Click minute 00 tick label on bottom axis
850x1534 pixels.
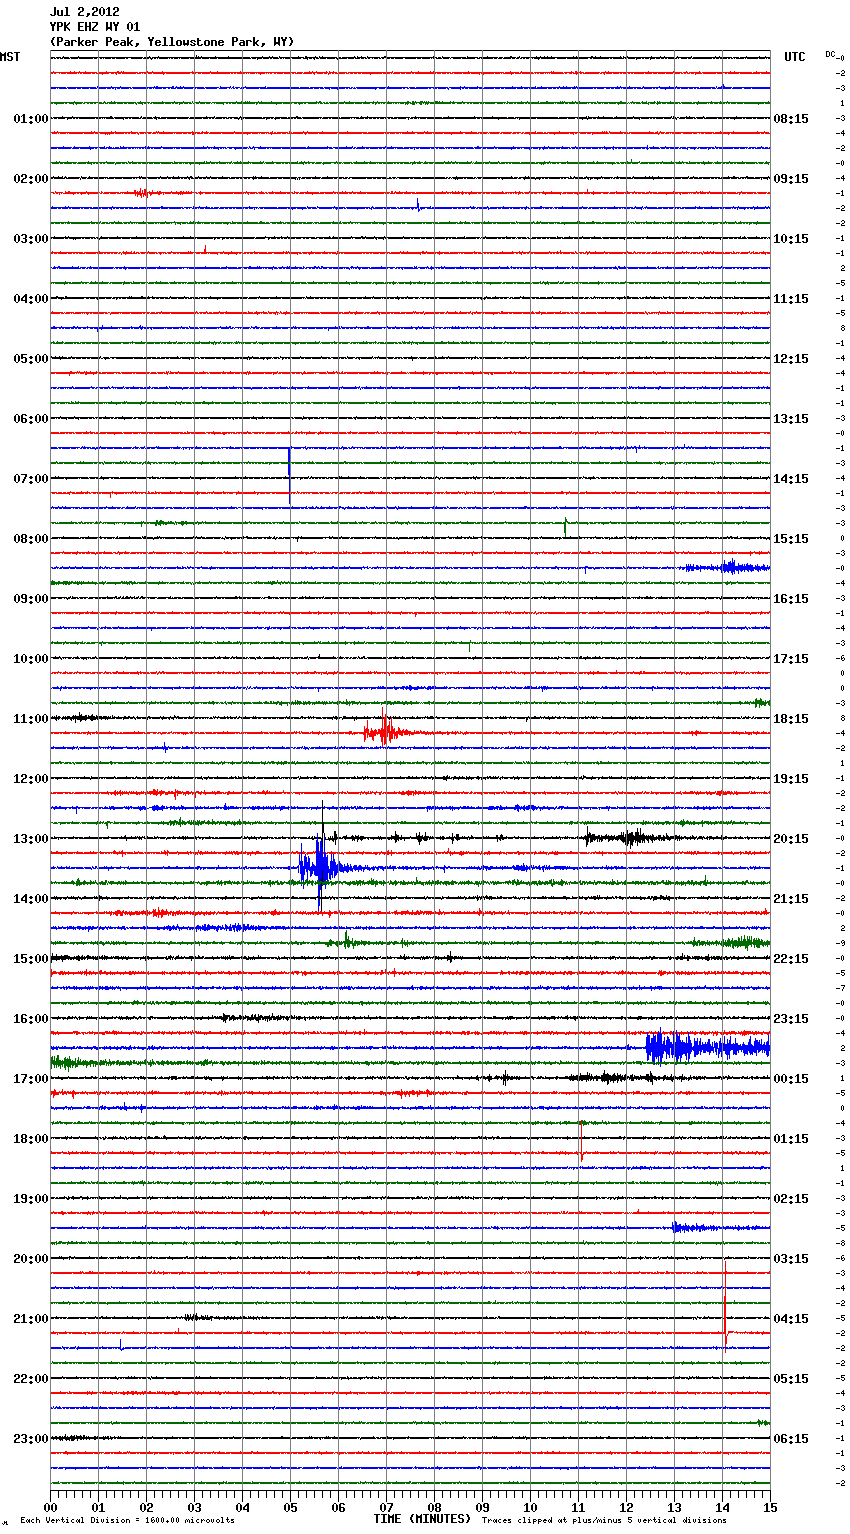tap(50, 1507)
